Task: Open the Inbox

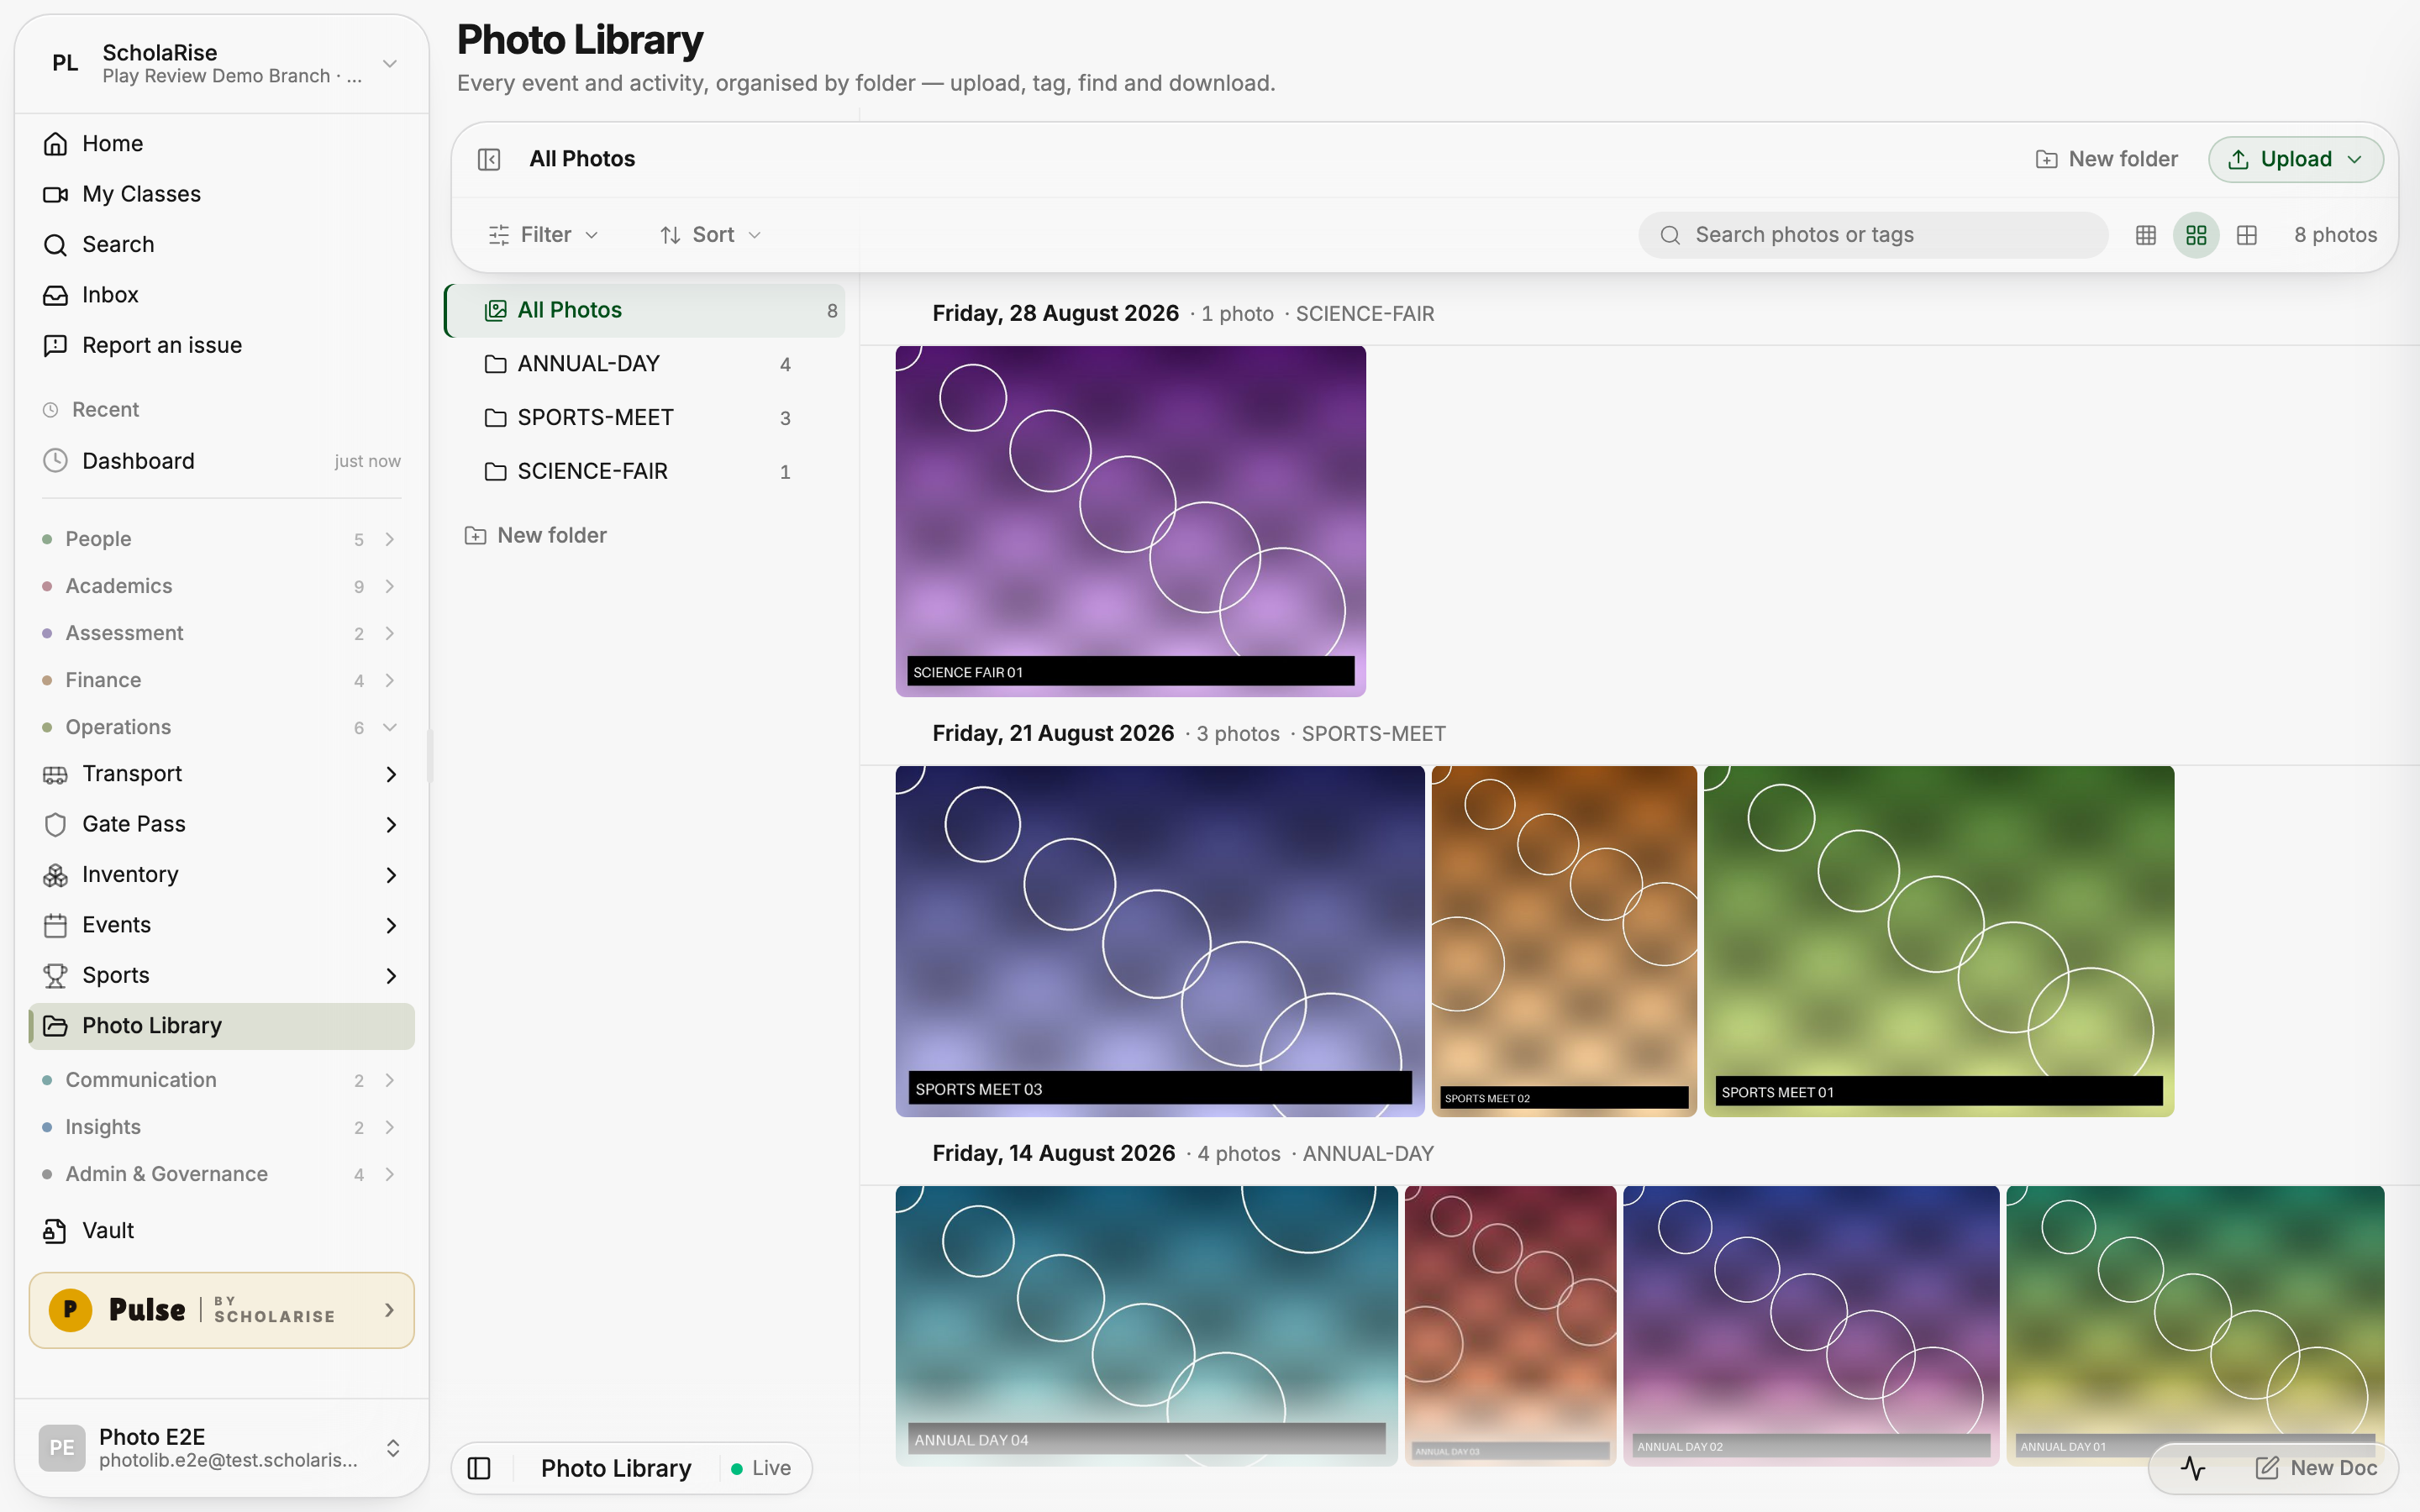Action: tap(222, 295)
